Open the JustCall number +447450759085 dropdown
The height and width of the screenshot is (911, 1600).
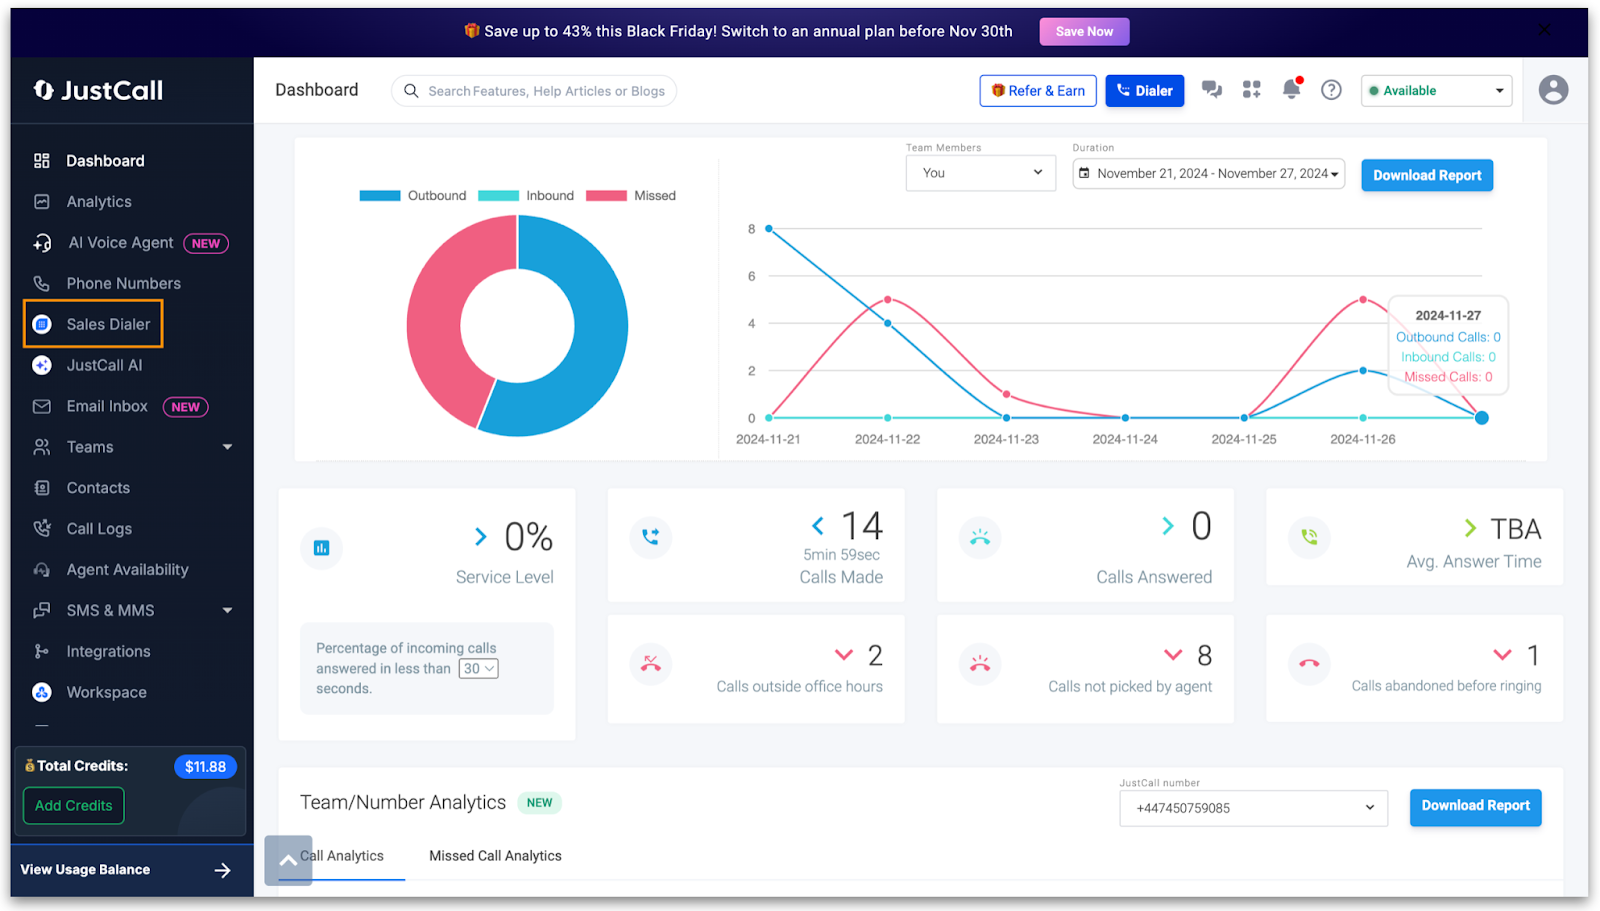pyautogui.click(x=1254, y=808)
